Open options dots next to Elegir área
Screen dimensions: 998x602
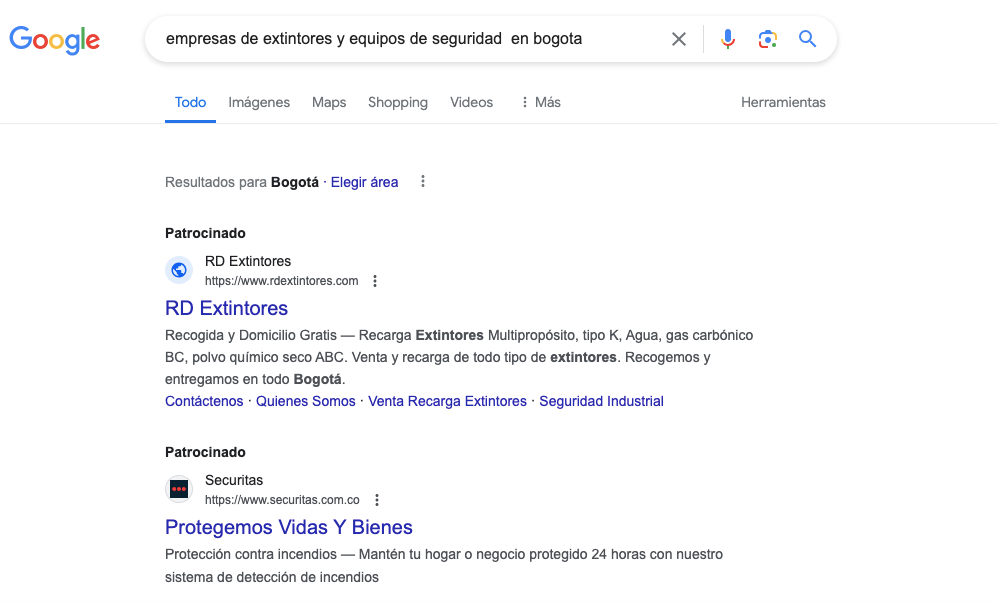[423, 181]
